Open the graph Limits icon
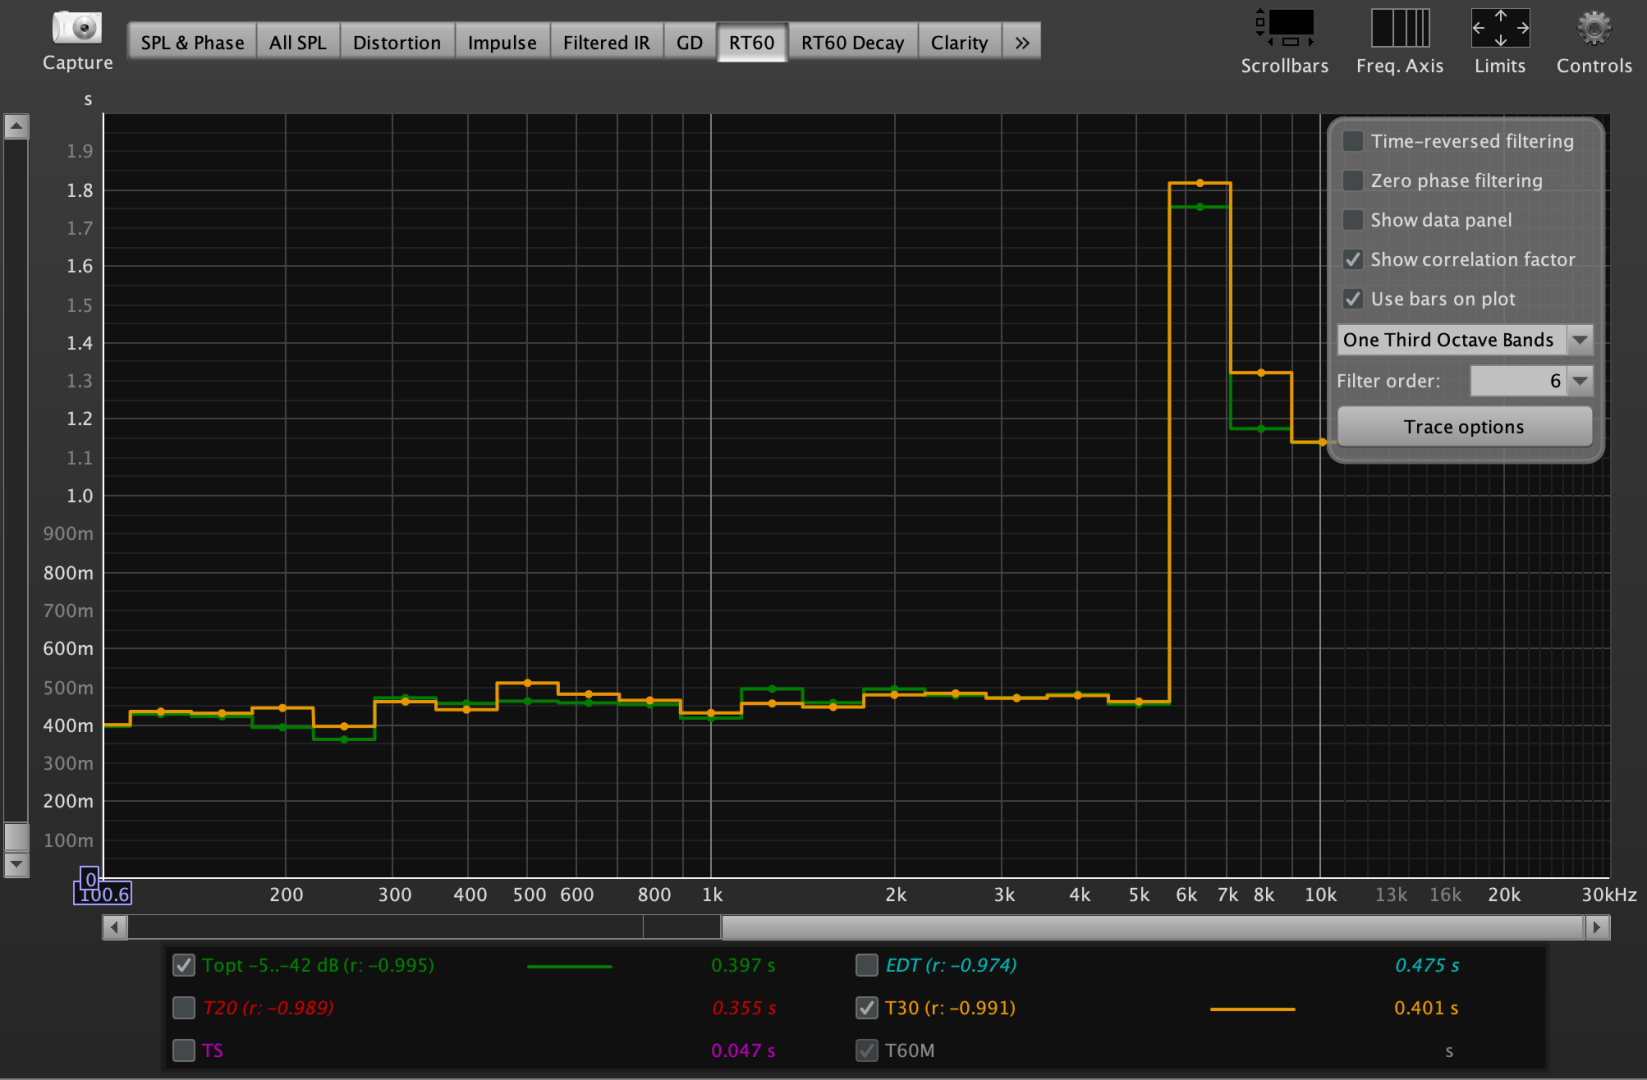This screenshot has height=1080, width=1647. tap(1499, 28)
